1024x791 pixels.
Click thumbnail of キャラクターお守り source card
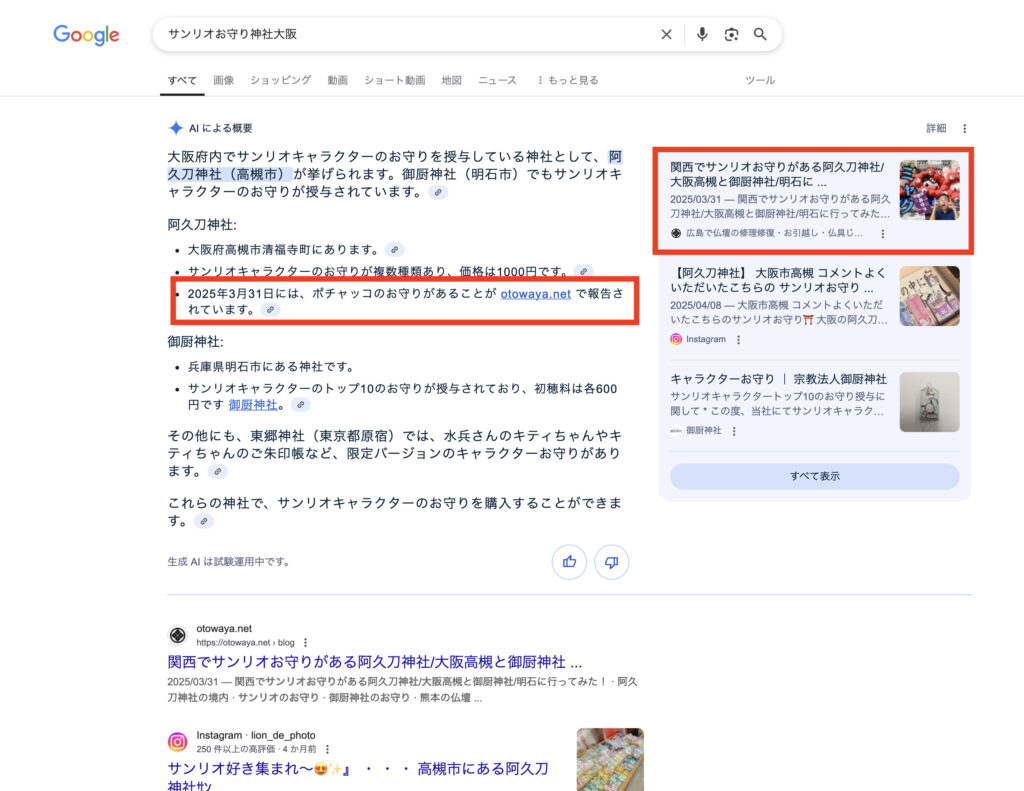(929, 402)
